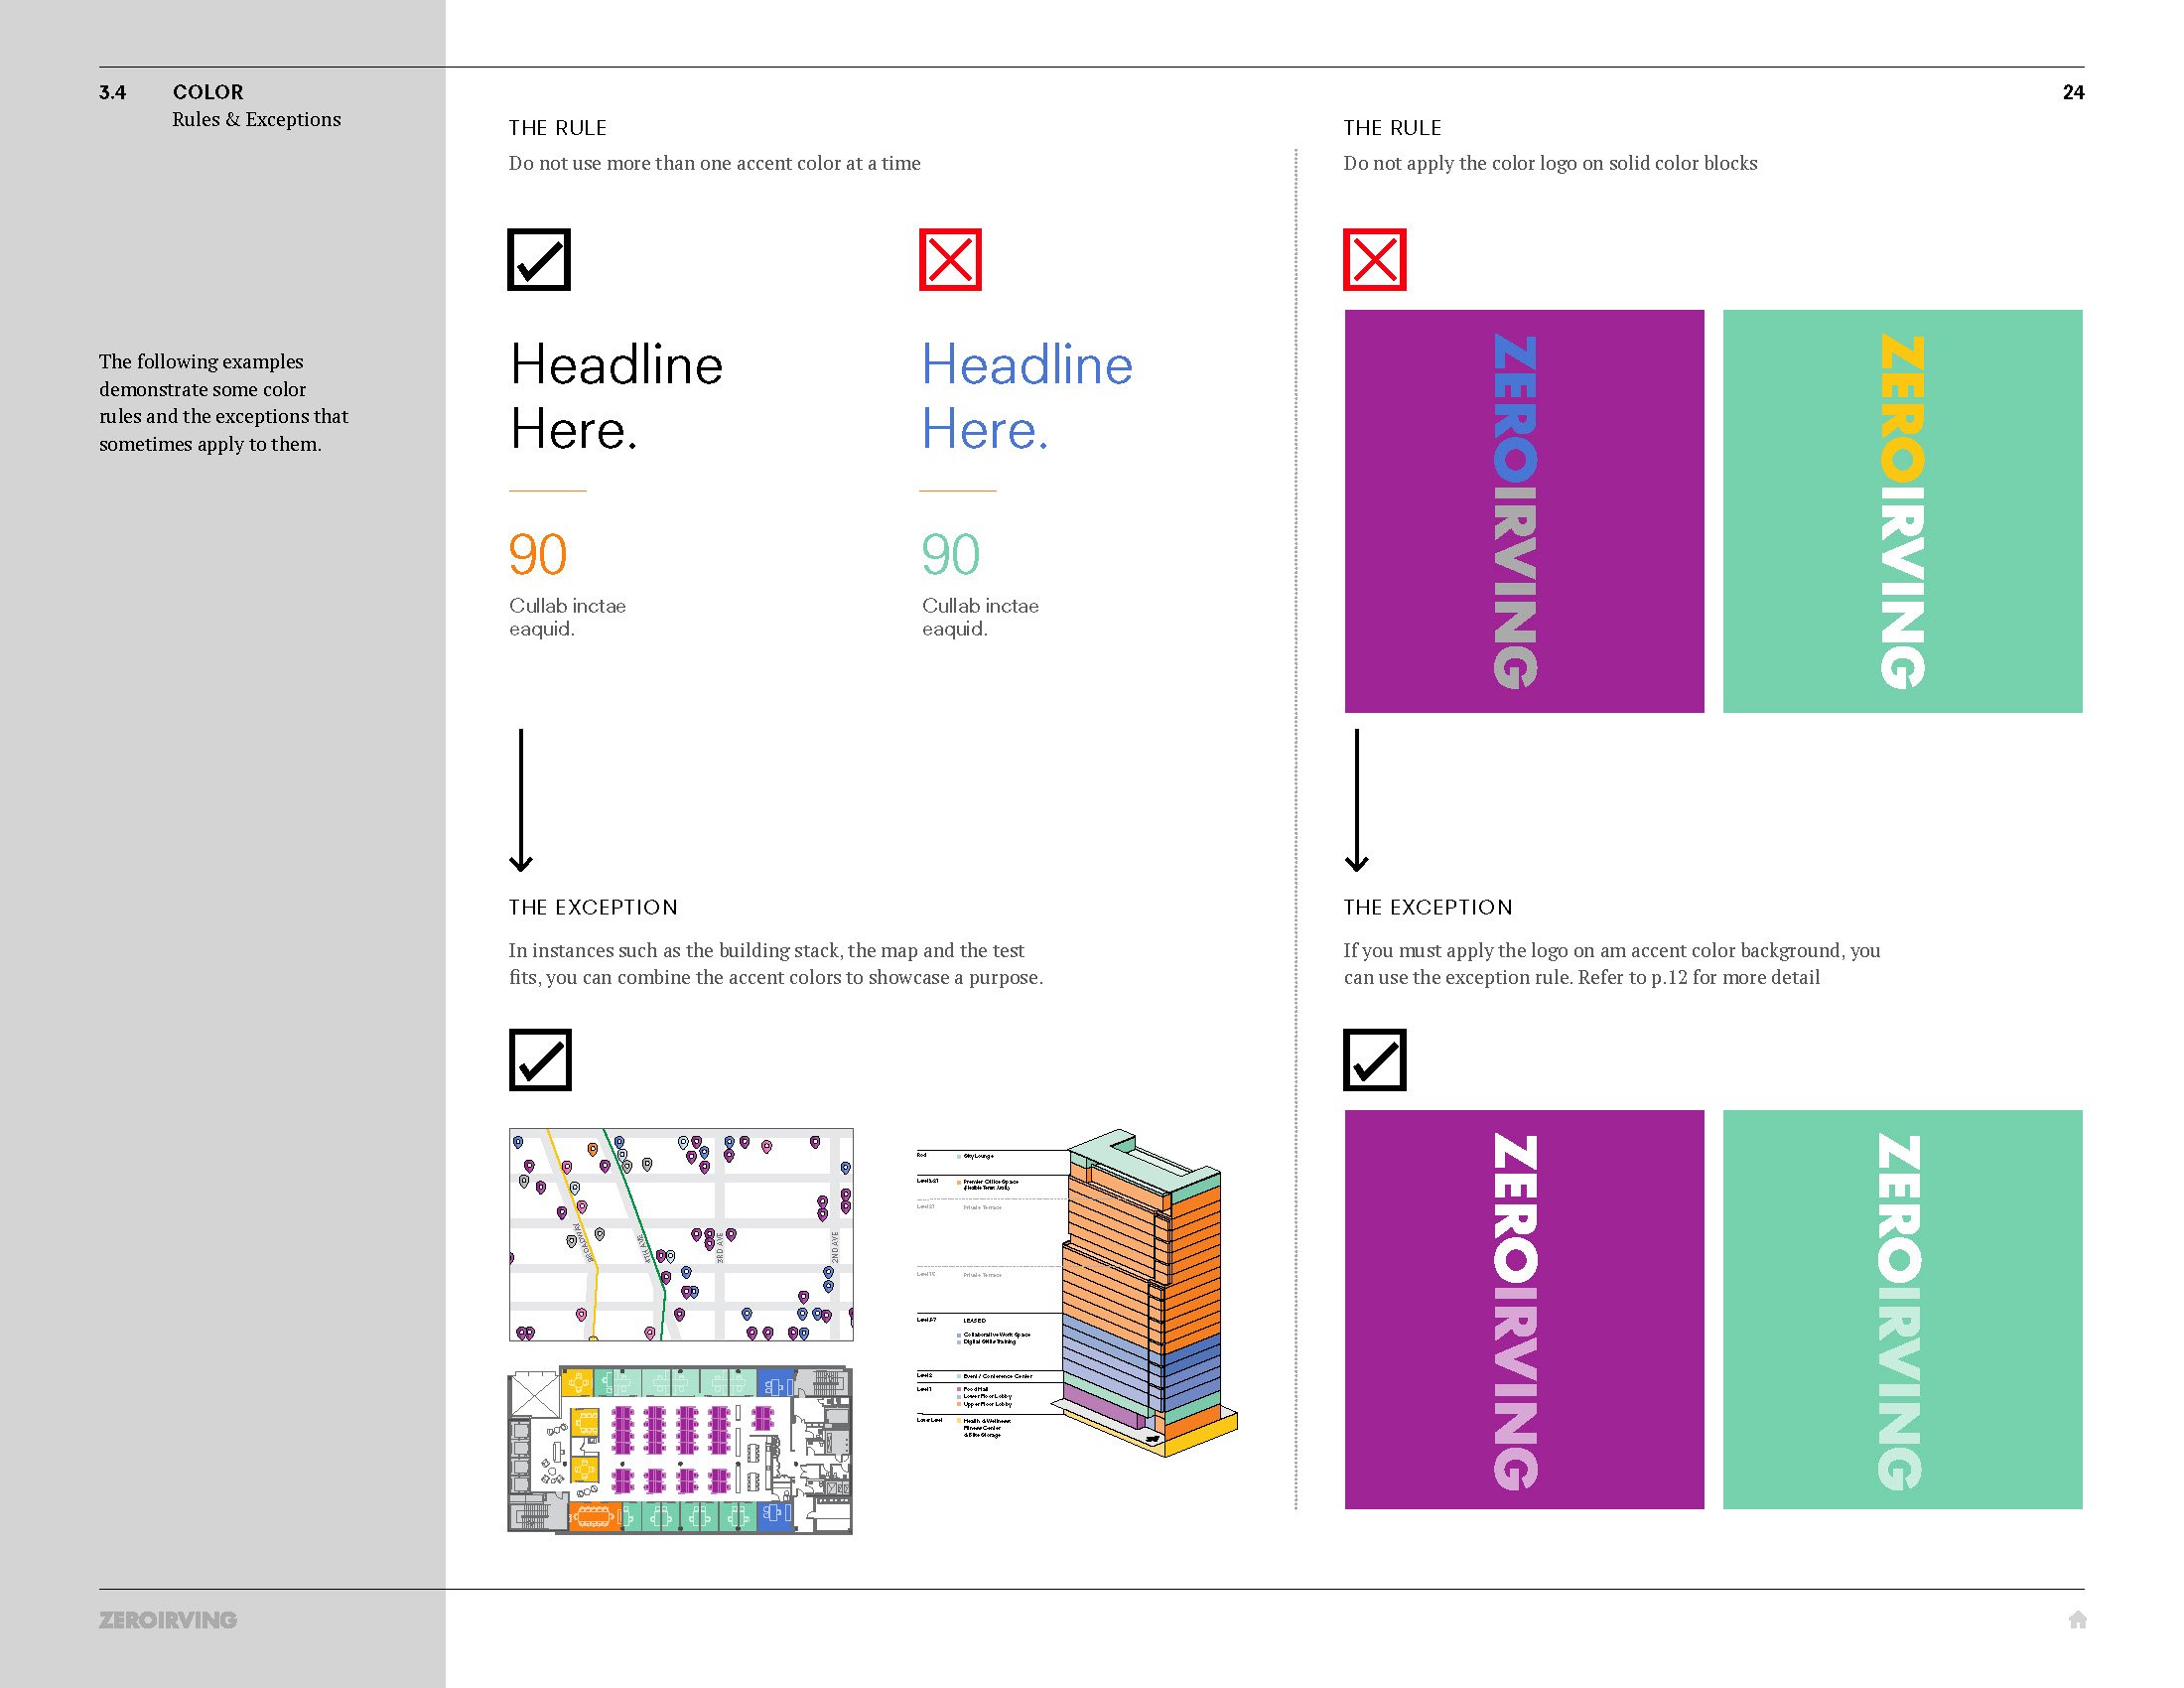Click the red X above purple logo block

1374,260
